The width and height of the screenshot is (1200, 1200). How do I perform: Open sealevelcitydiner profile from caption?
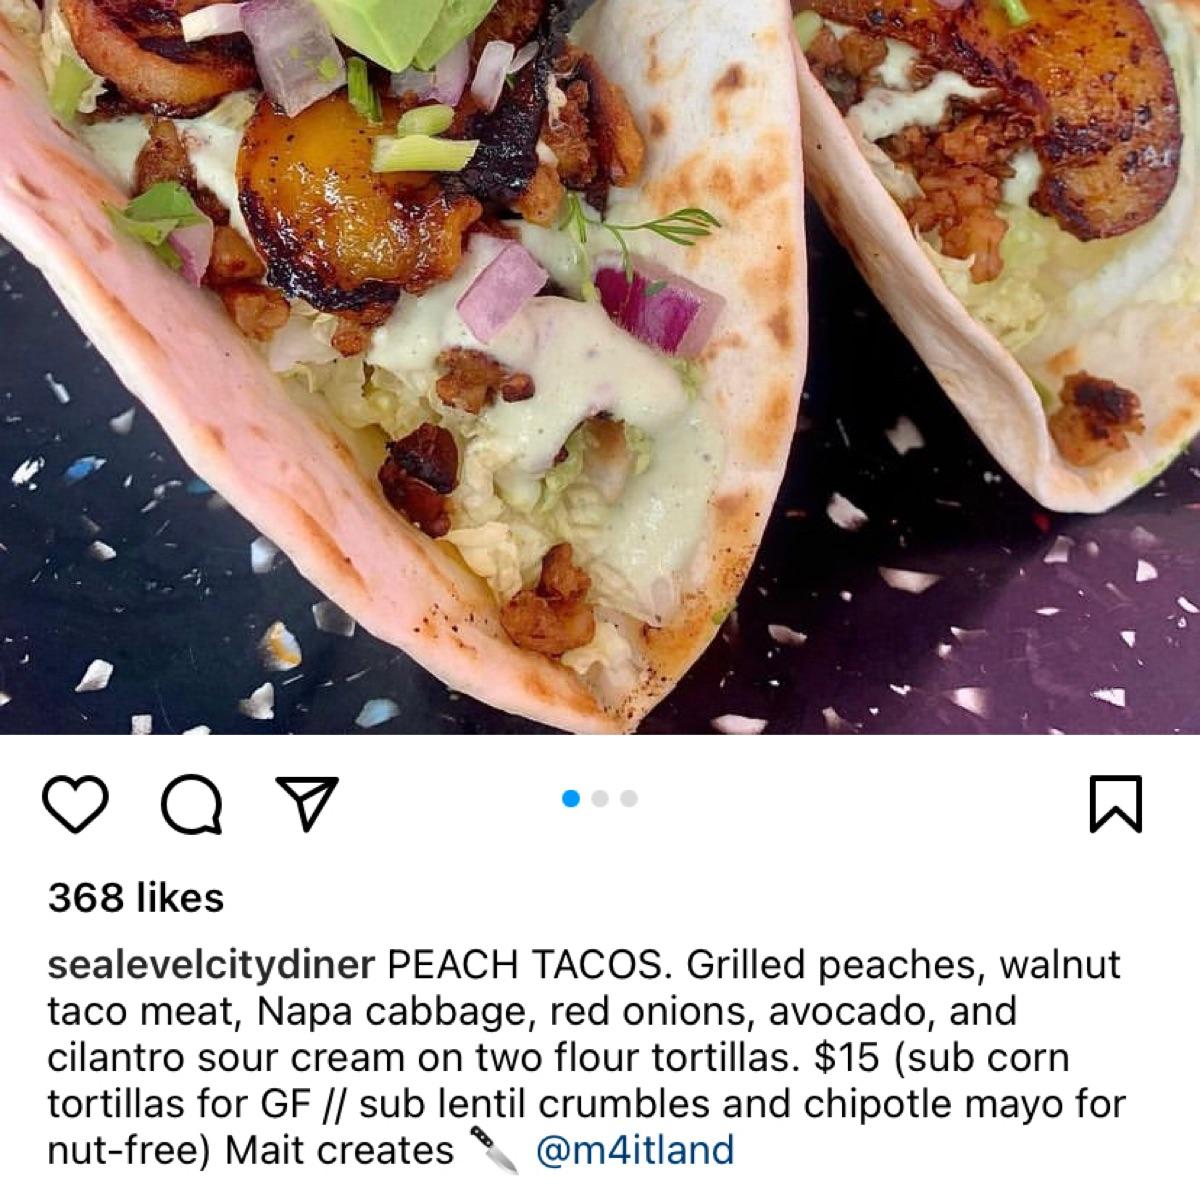[x=211, y=967]
